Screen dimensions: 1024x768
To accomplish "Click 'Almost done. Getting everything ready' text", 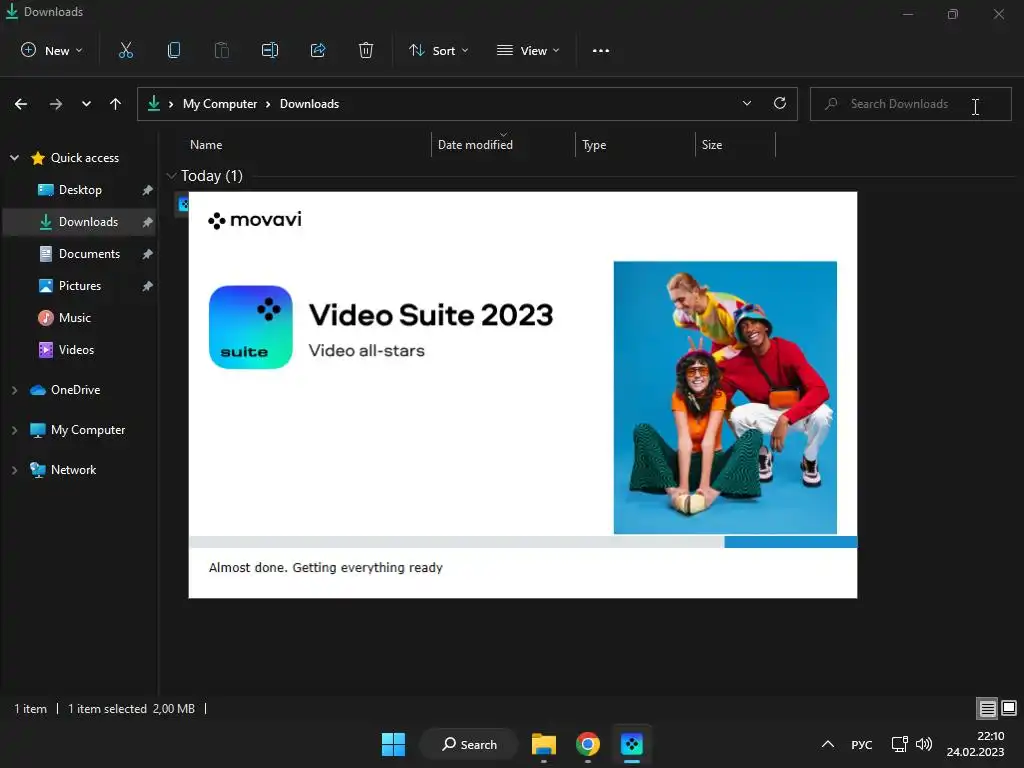I will [326, 568].
